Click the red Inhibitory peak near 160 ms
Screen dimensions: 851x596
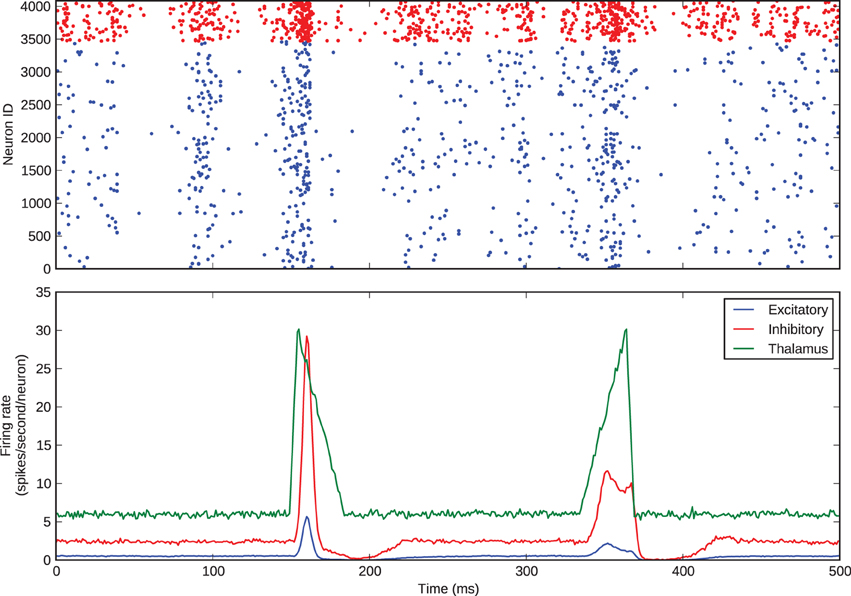(x=307, y=337)
